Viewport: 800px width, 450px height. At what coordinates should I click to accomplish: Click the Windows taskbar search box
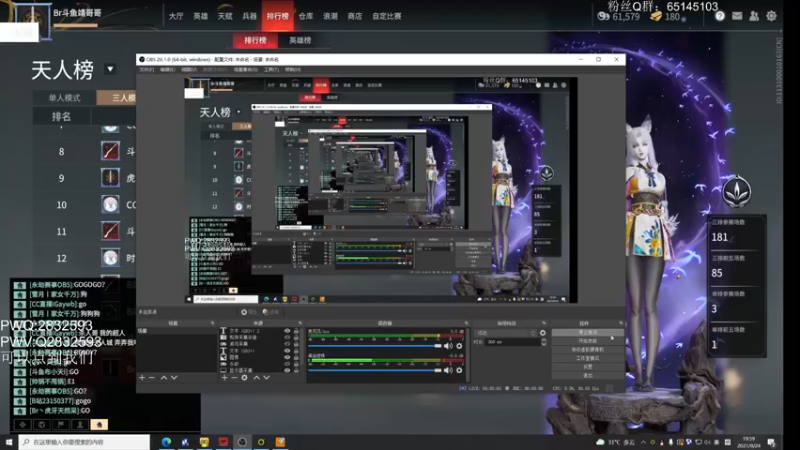(84, 442)
